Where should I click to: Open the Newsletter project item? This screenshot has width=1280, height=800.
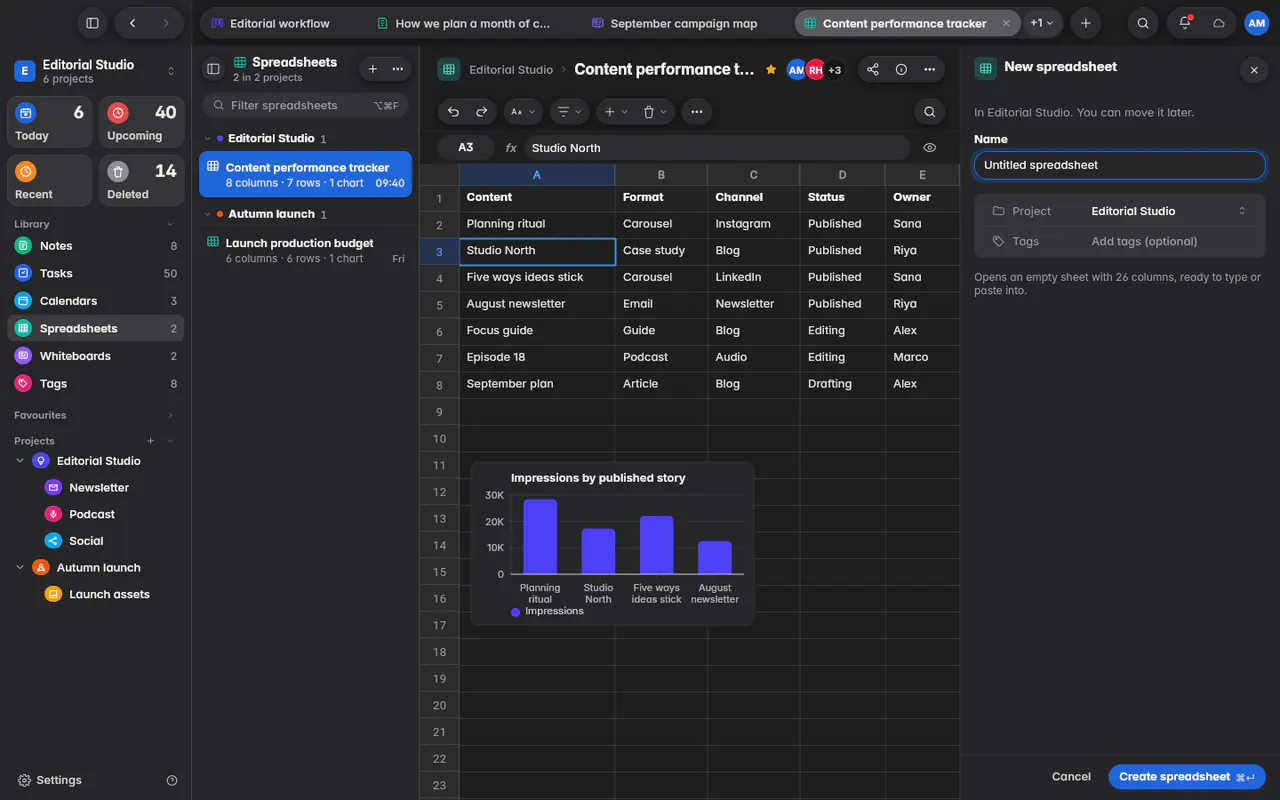tap(98, 488)
